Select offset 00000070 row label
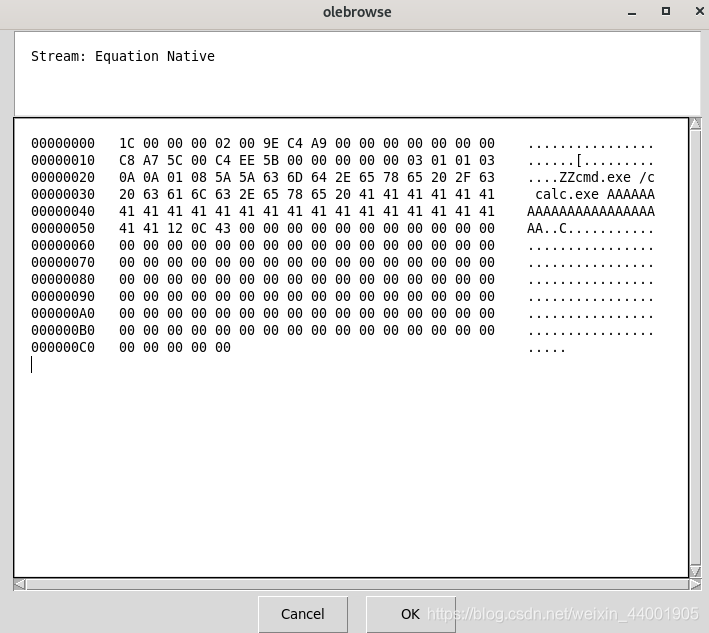709x633 pixels. (x=63, y=262)
